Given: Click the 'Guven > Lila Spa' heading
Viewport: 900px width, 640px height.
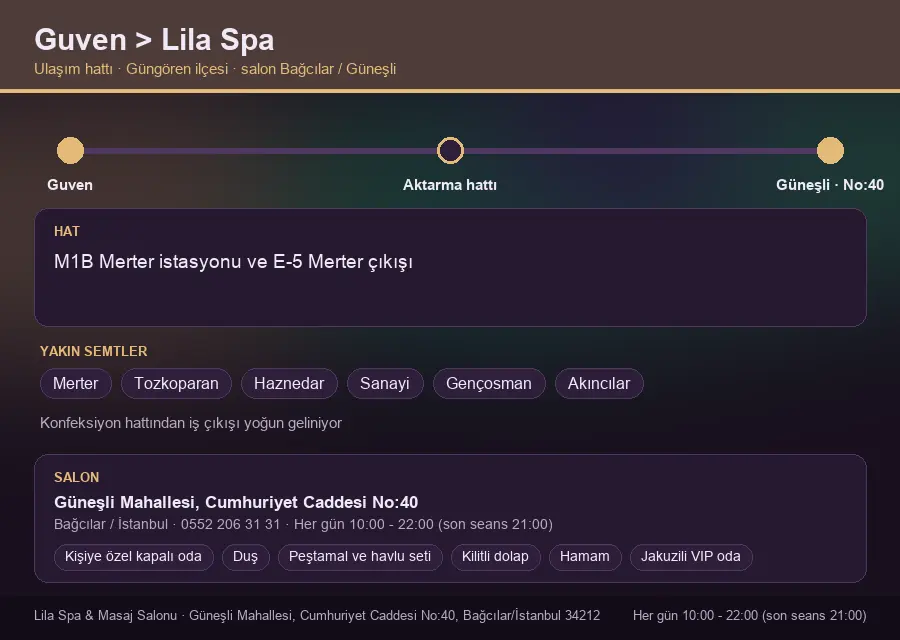Looking at the screenshot, I should 154,40.
